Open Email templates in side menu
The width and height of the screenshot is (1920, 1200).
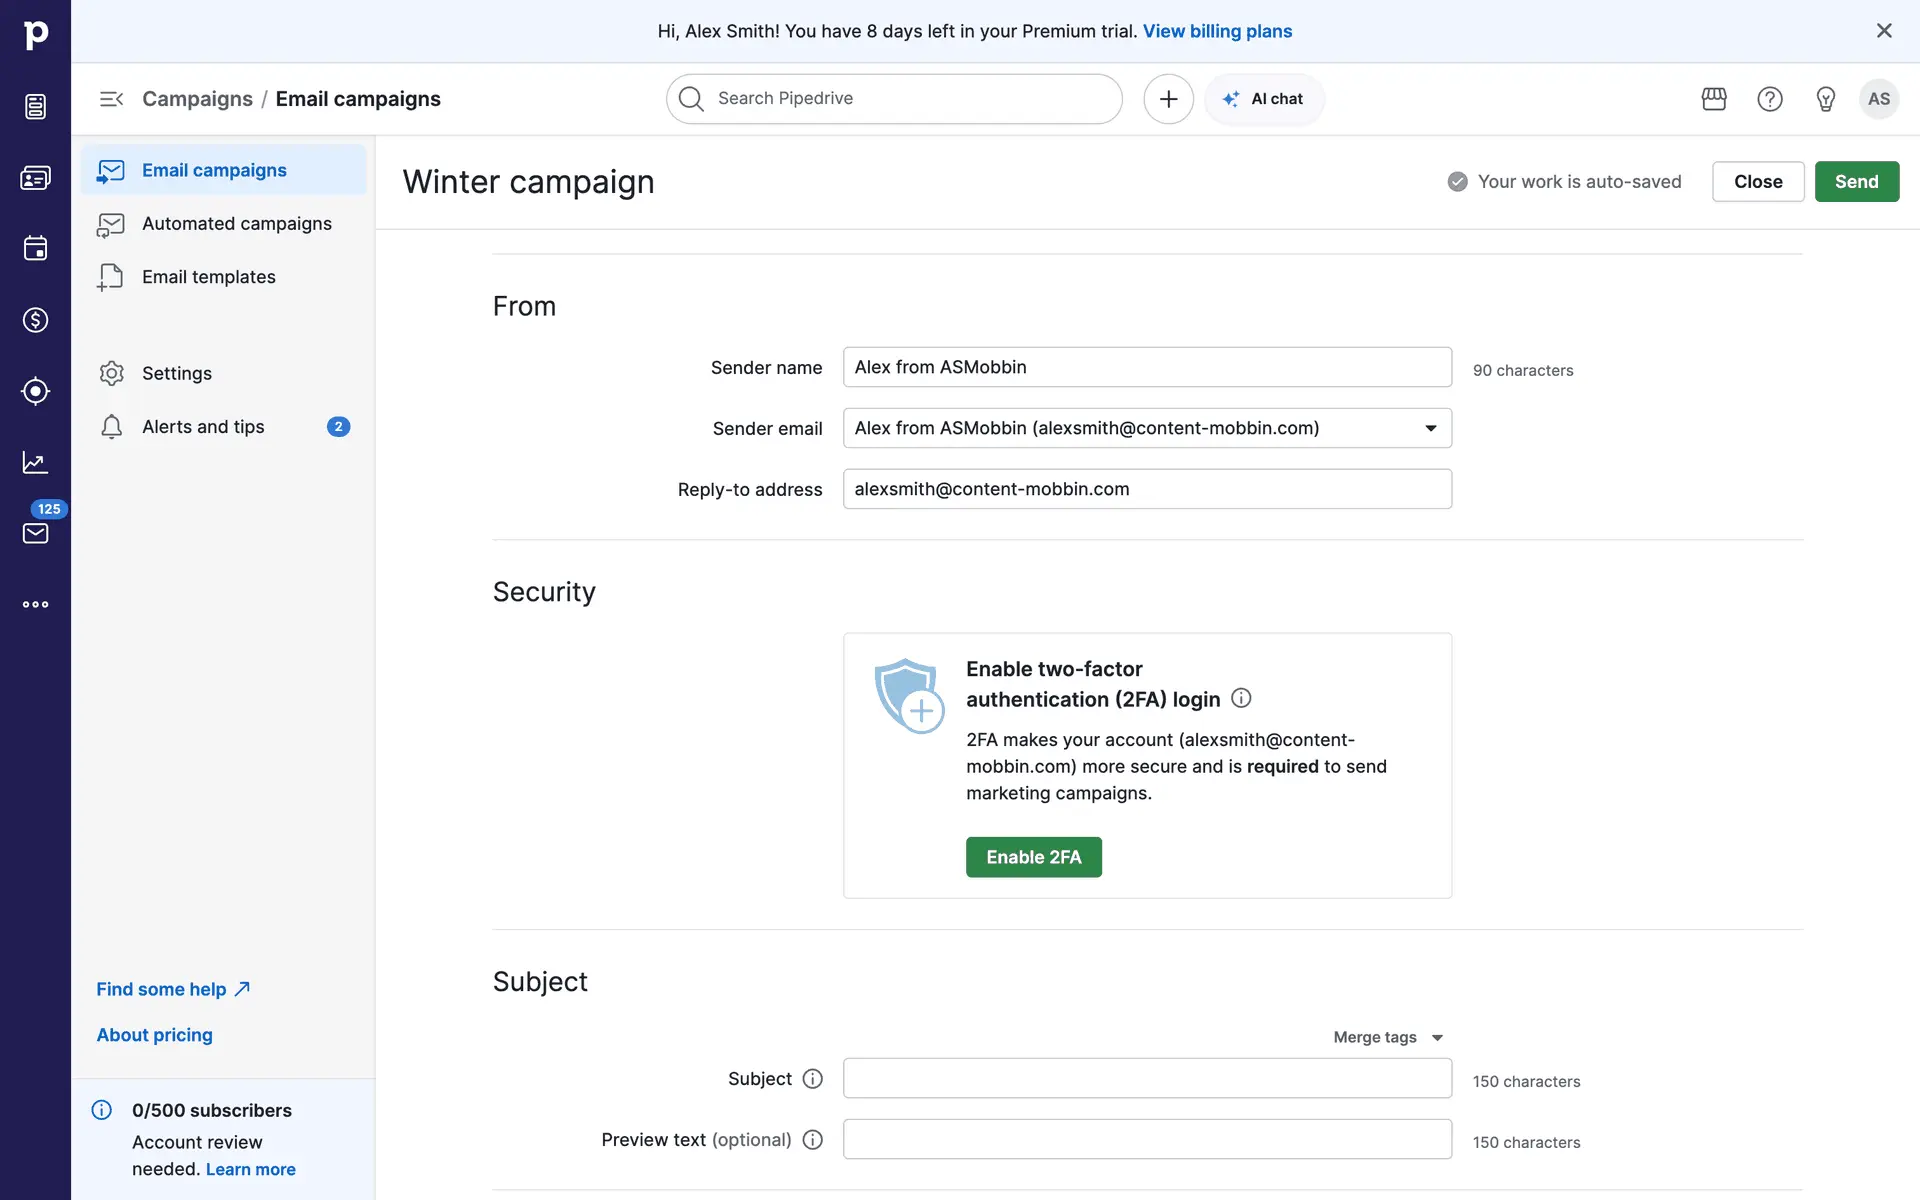(208, 277)
